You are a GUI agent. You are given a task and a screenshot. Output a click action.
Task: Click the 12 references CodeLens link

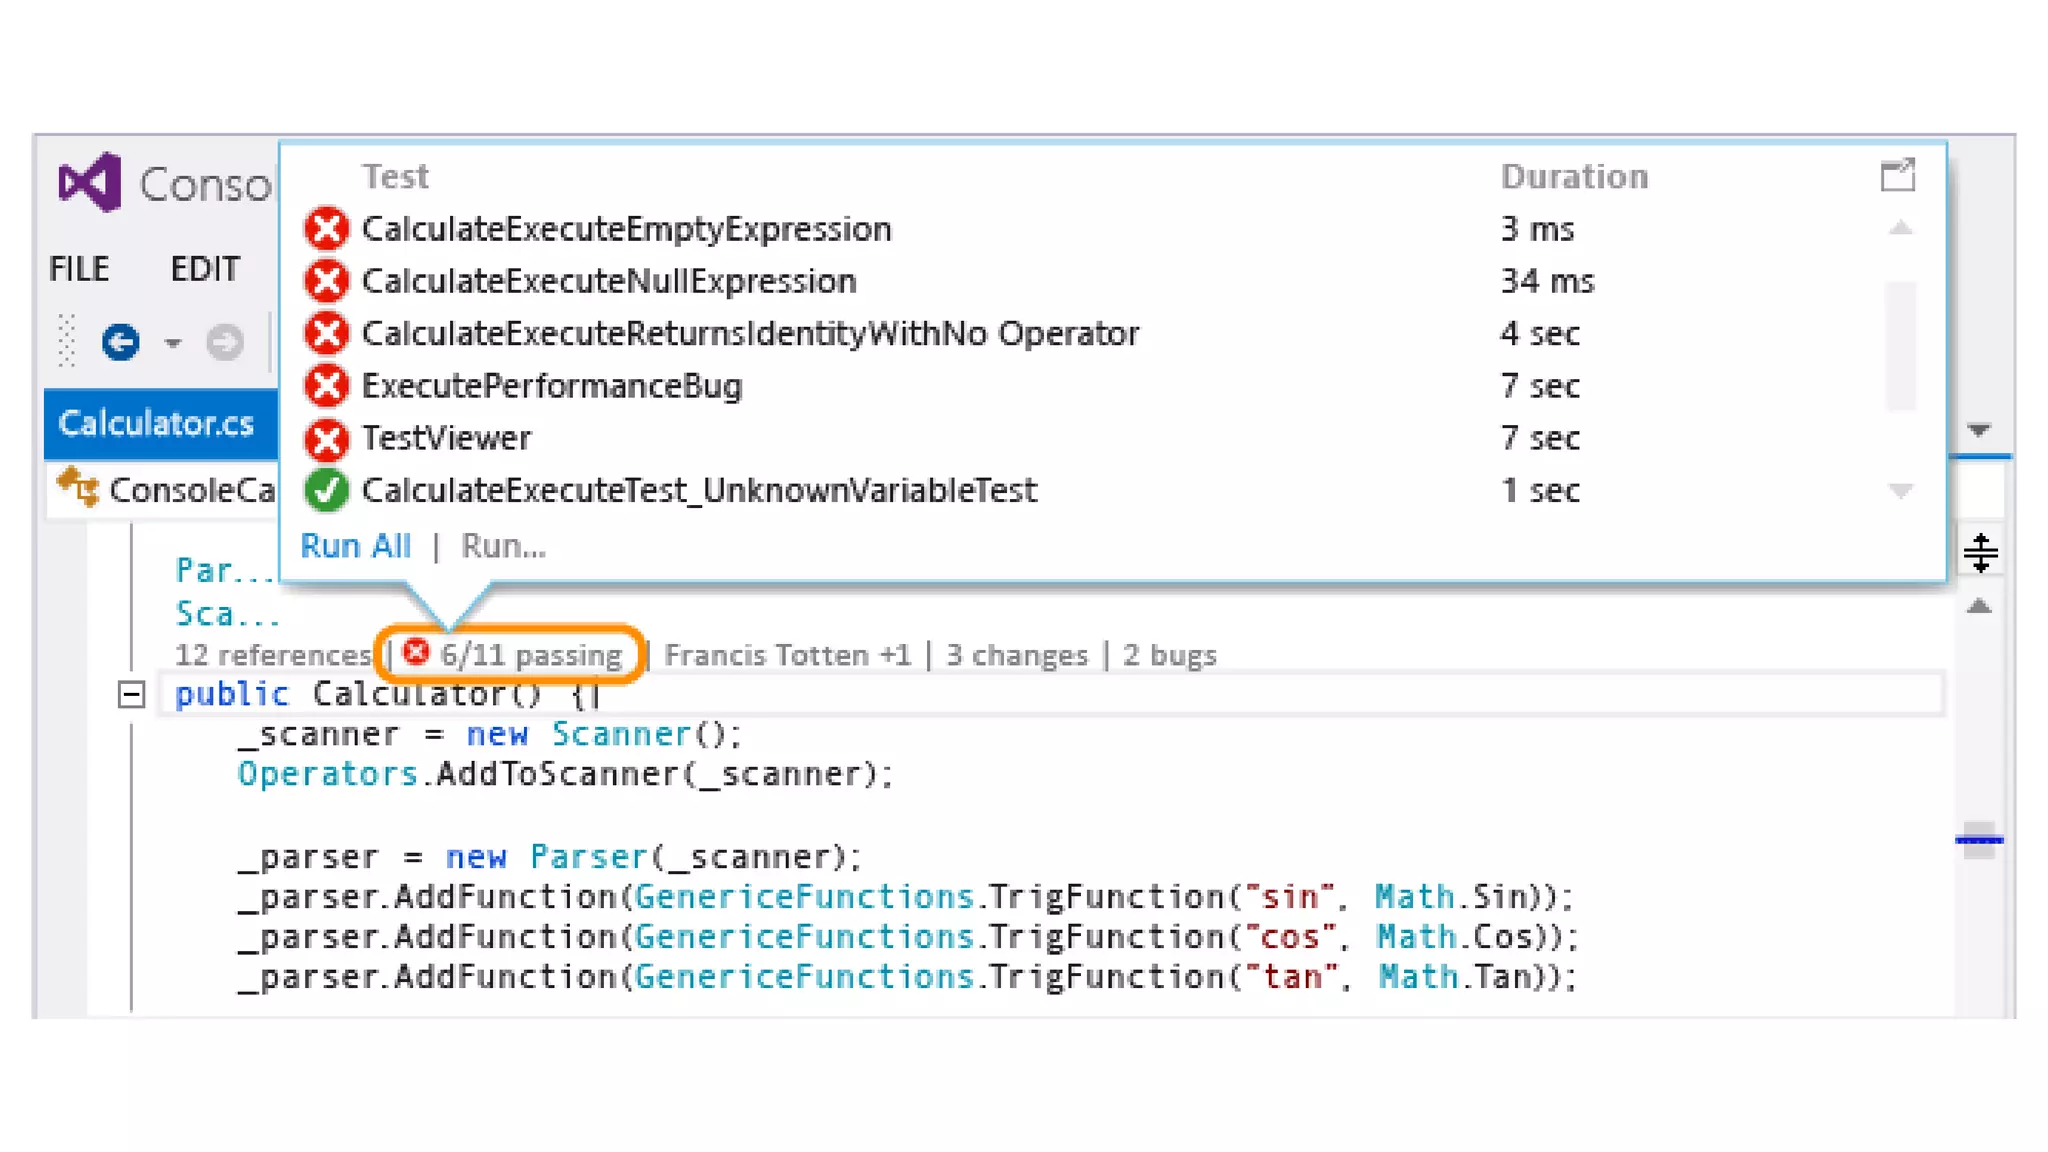coord(272,655)
